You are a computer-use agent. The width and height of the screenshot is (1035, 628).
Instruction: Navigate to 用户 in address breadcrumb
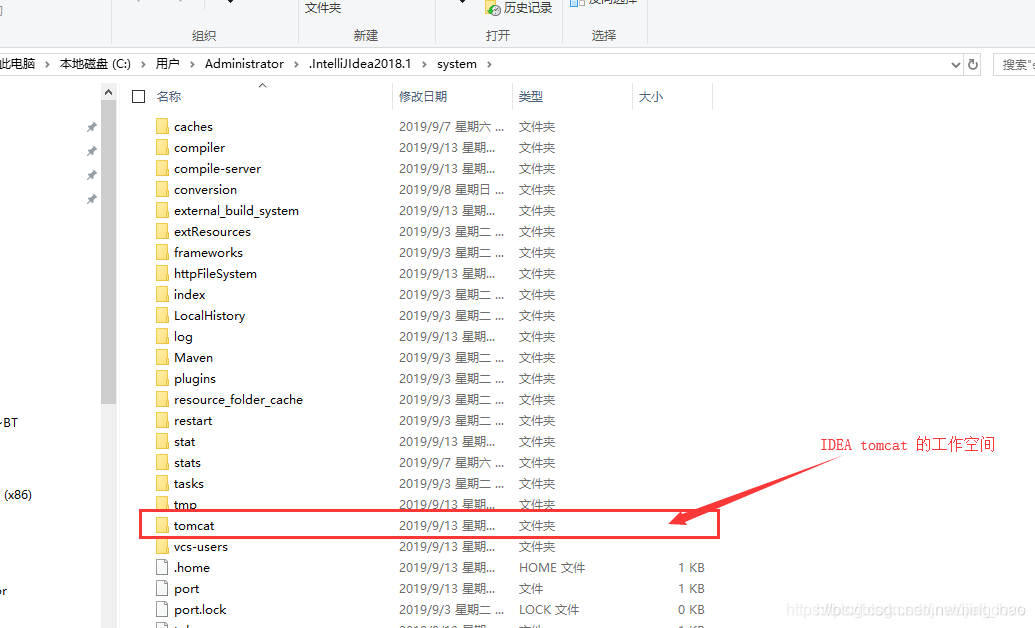tap(168, 64)
